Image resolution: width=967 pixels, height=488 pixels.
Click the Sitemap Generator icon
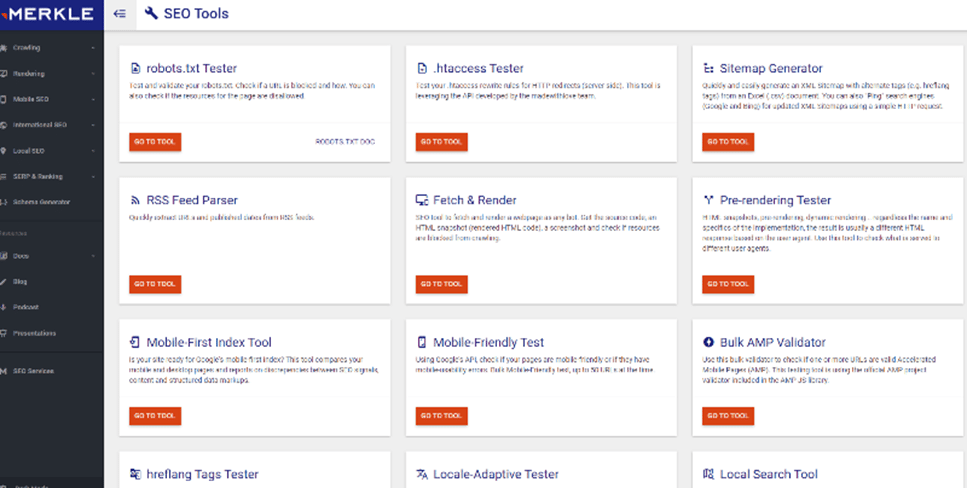tap(708, 69)
